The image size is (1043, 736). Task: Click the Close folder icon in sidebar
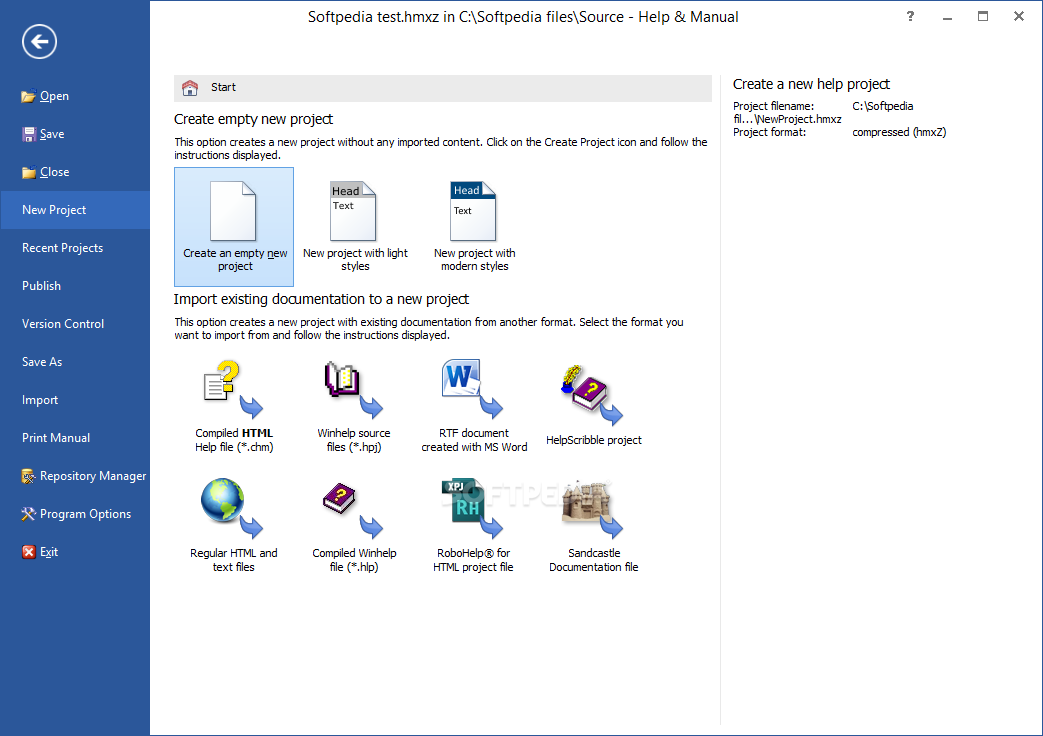29,172
